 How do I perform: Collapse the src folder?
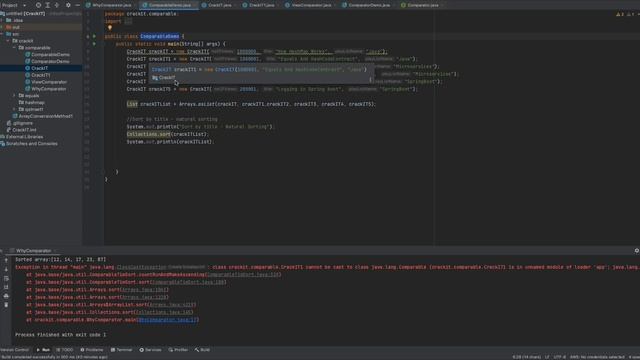click(x=3, y=34)
